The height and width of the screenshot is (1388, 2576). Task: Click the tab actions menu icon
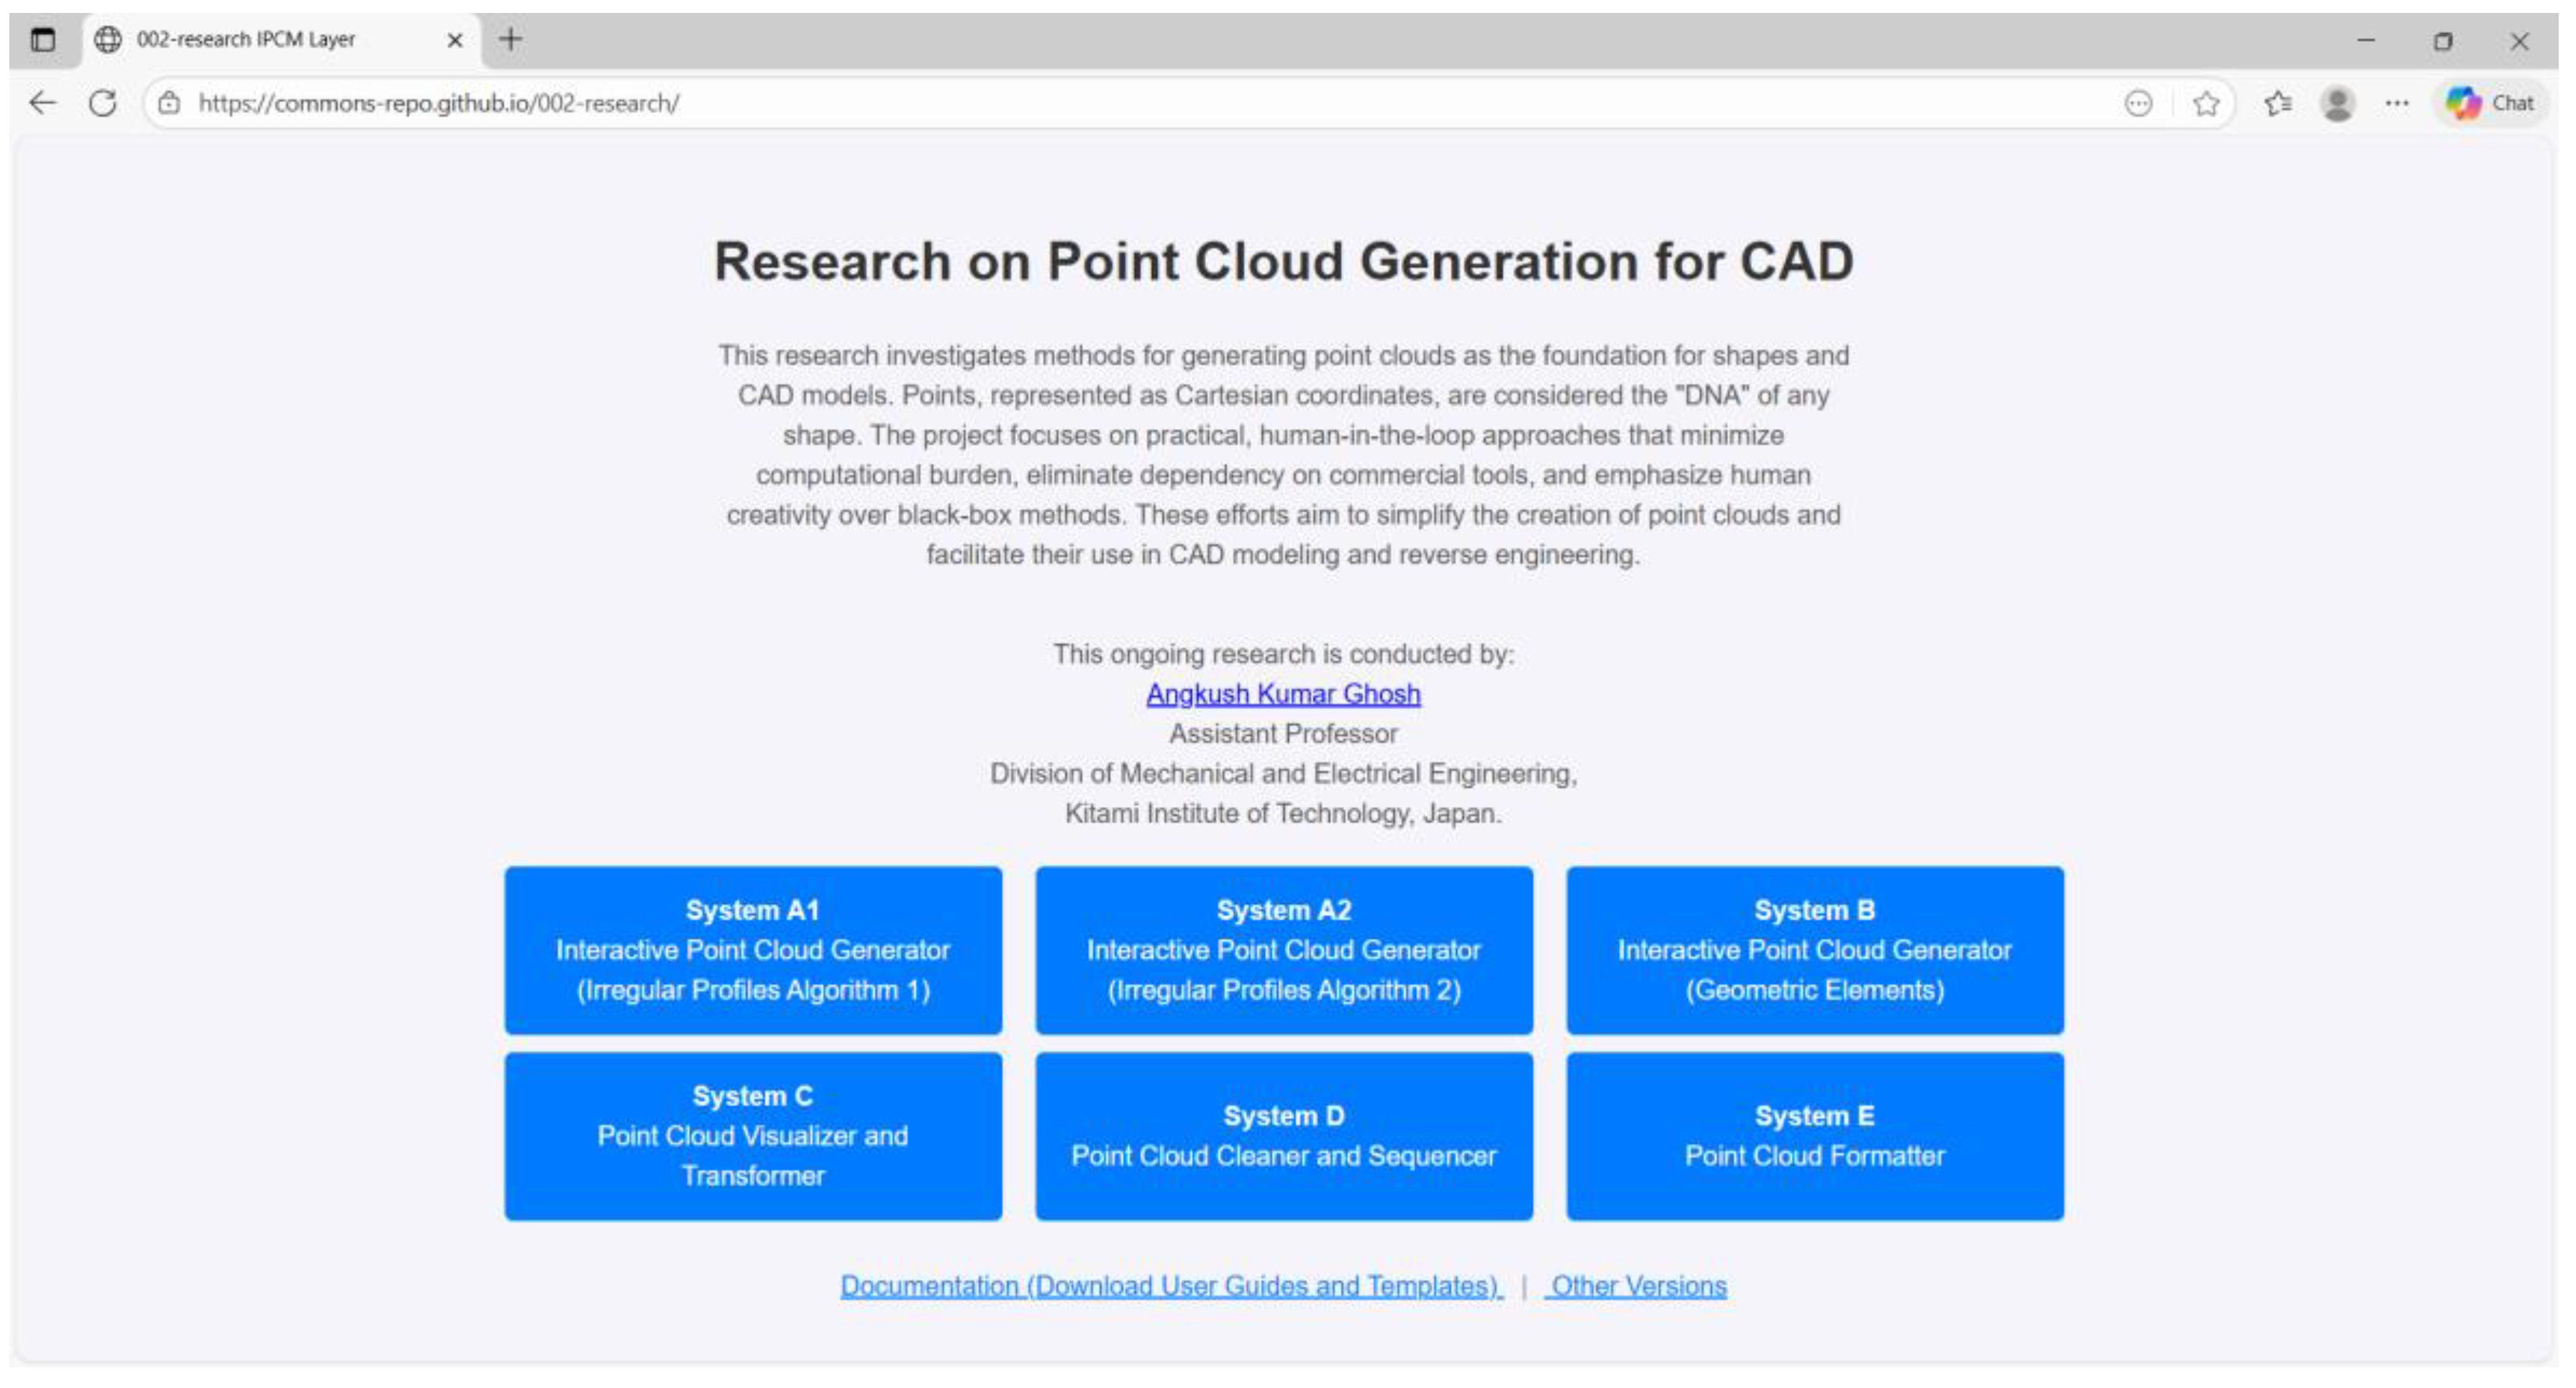tap(43, 40)
